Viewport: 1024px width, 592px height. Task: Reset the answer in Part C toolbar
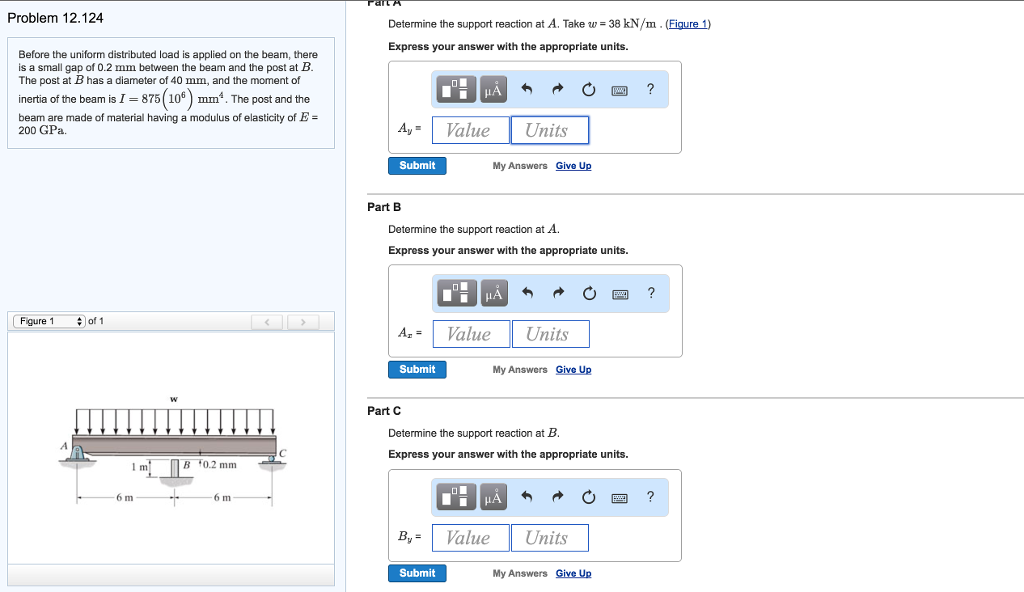[589, 497]
